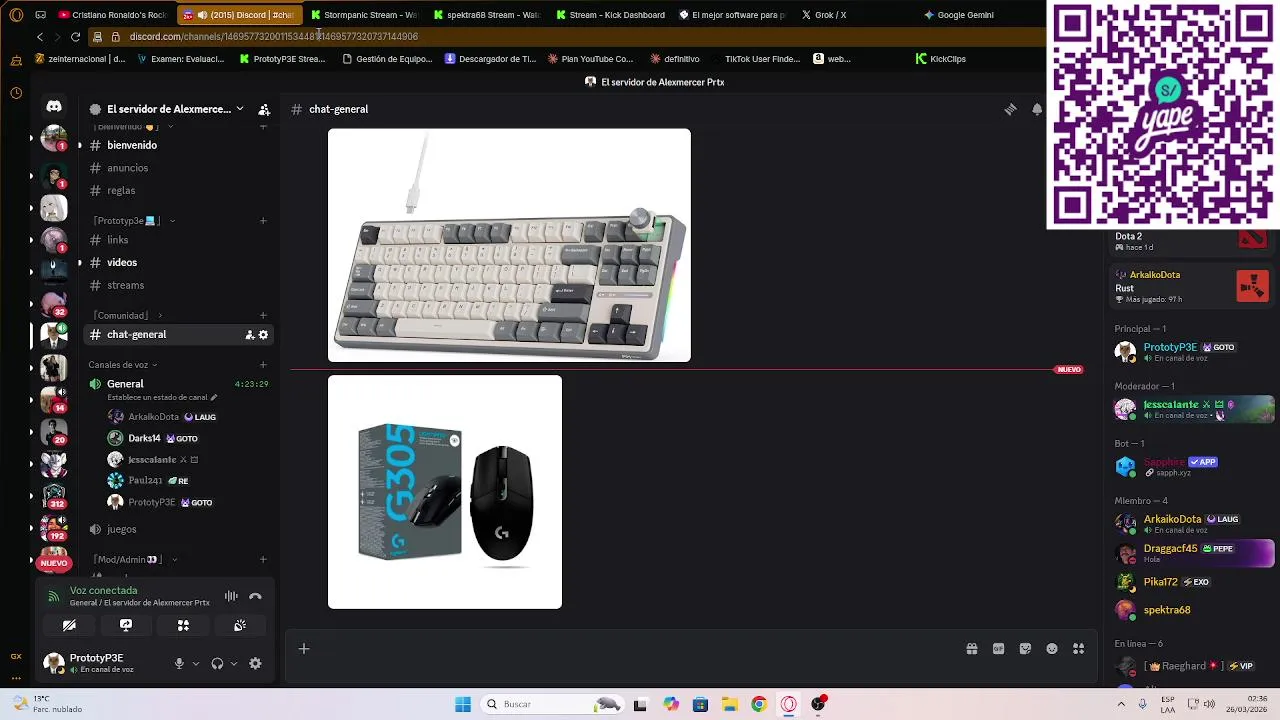Mute the microphone
Screen dimensions: 1280x720
[179, 663]
